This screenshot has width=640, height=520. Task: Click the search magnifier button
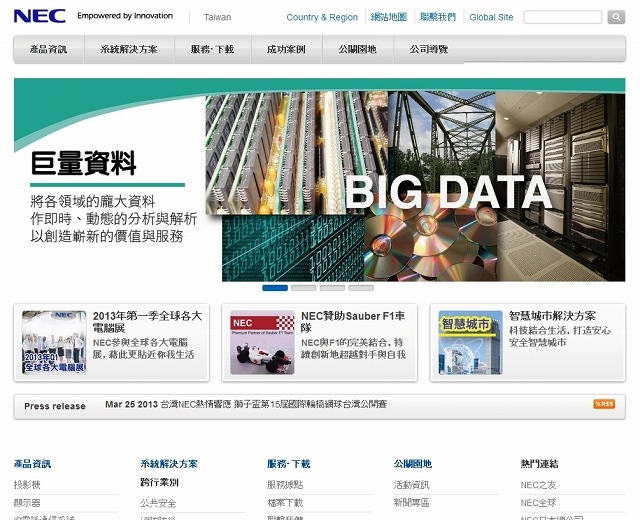point(616,17)
